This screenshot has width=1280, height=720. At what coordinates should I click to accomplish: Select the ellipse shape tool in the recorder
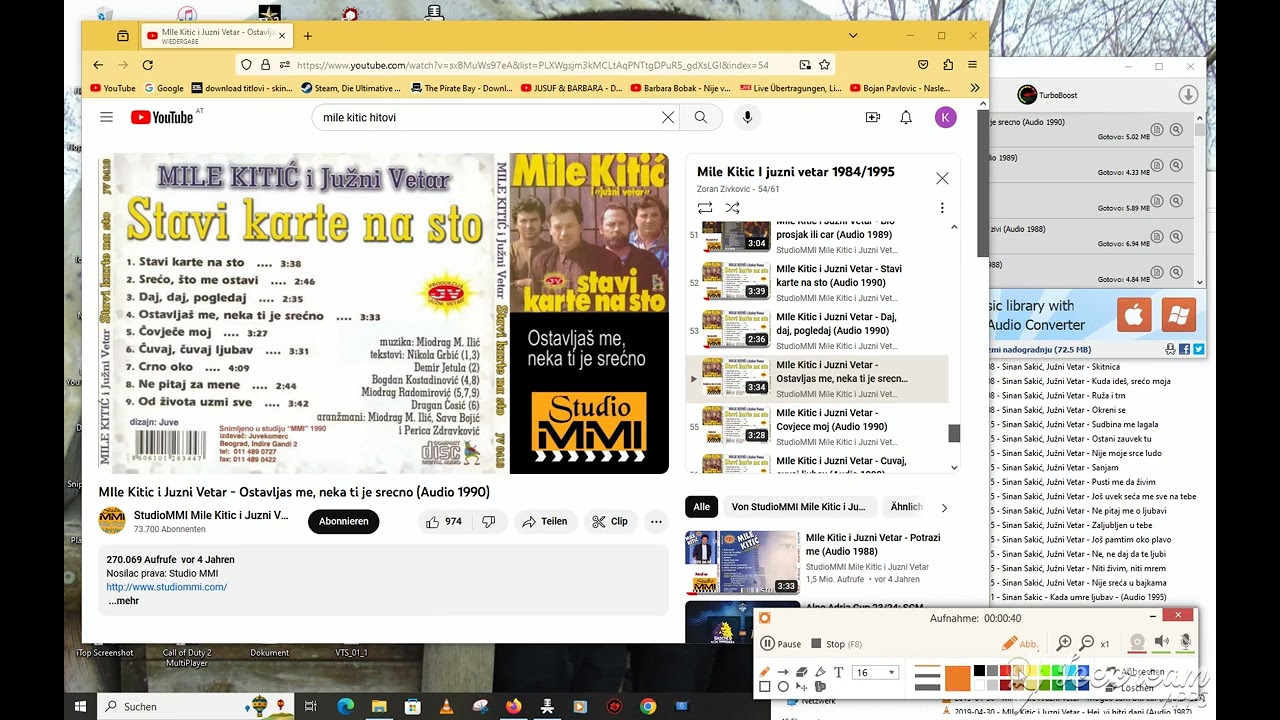(783, 687)
